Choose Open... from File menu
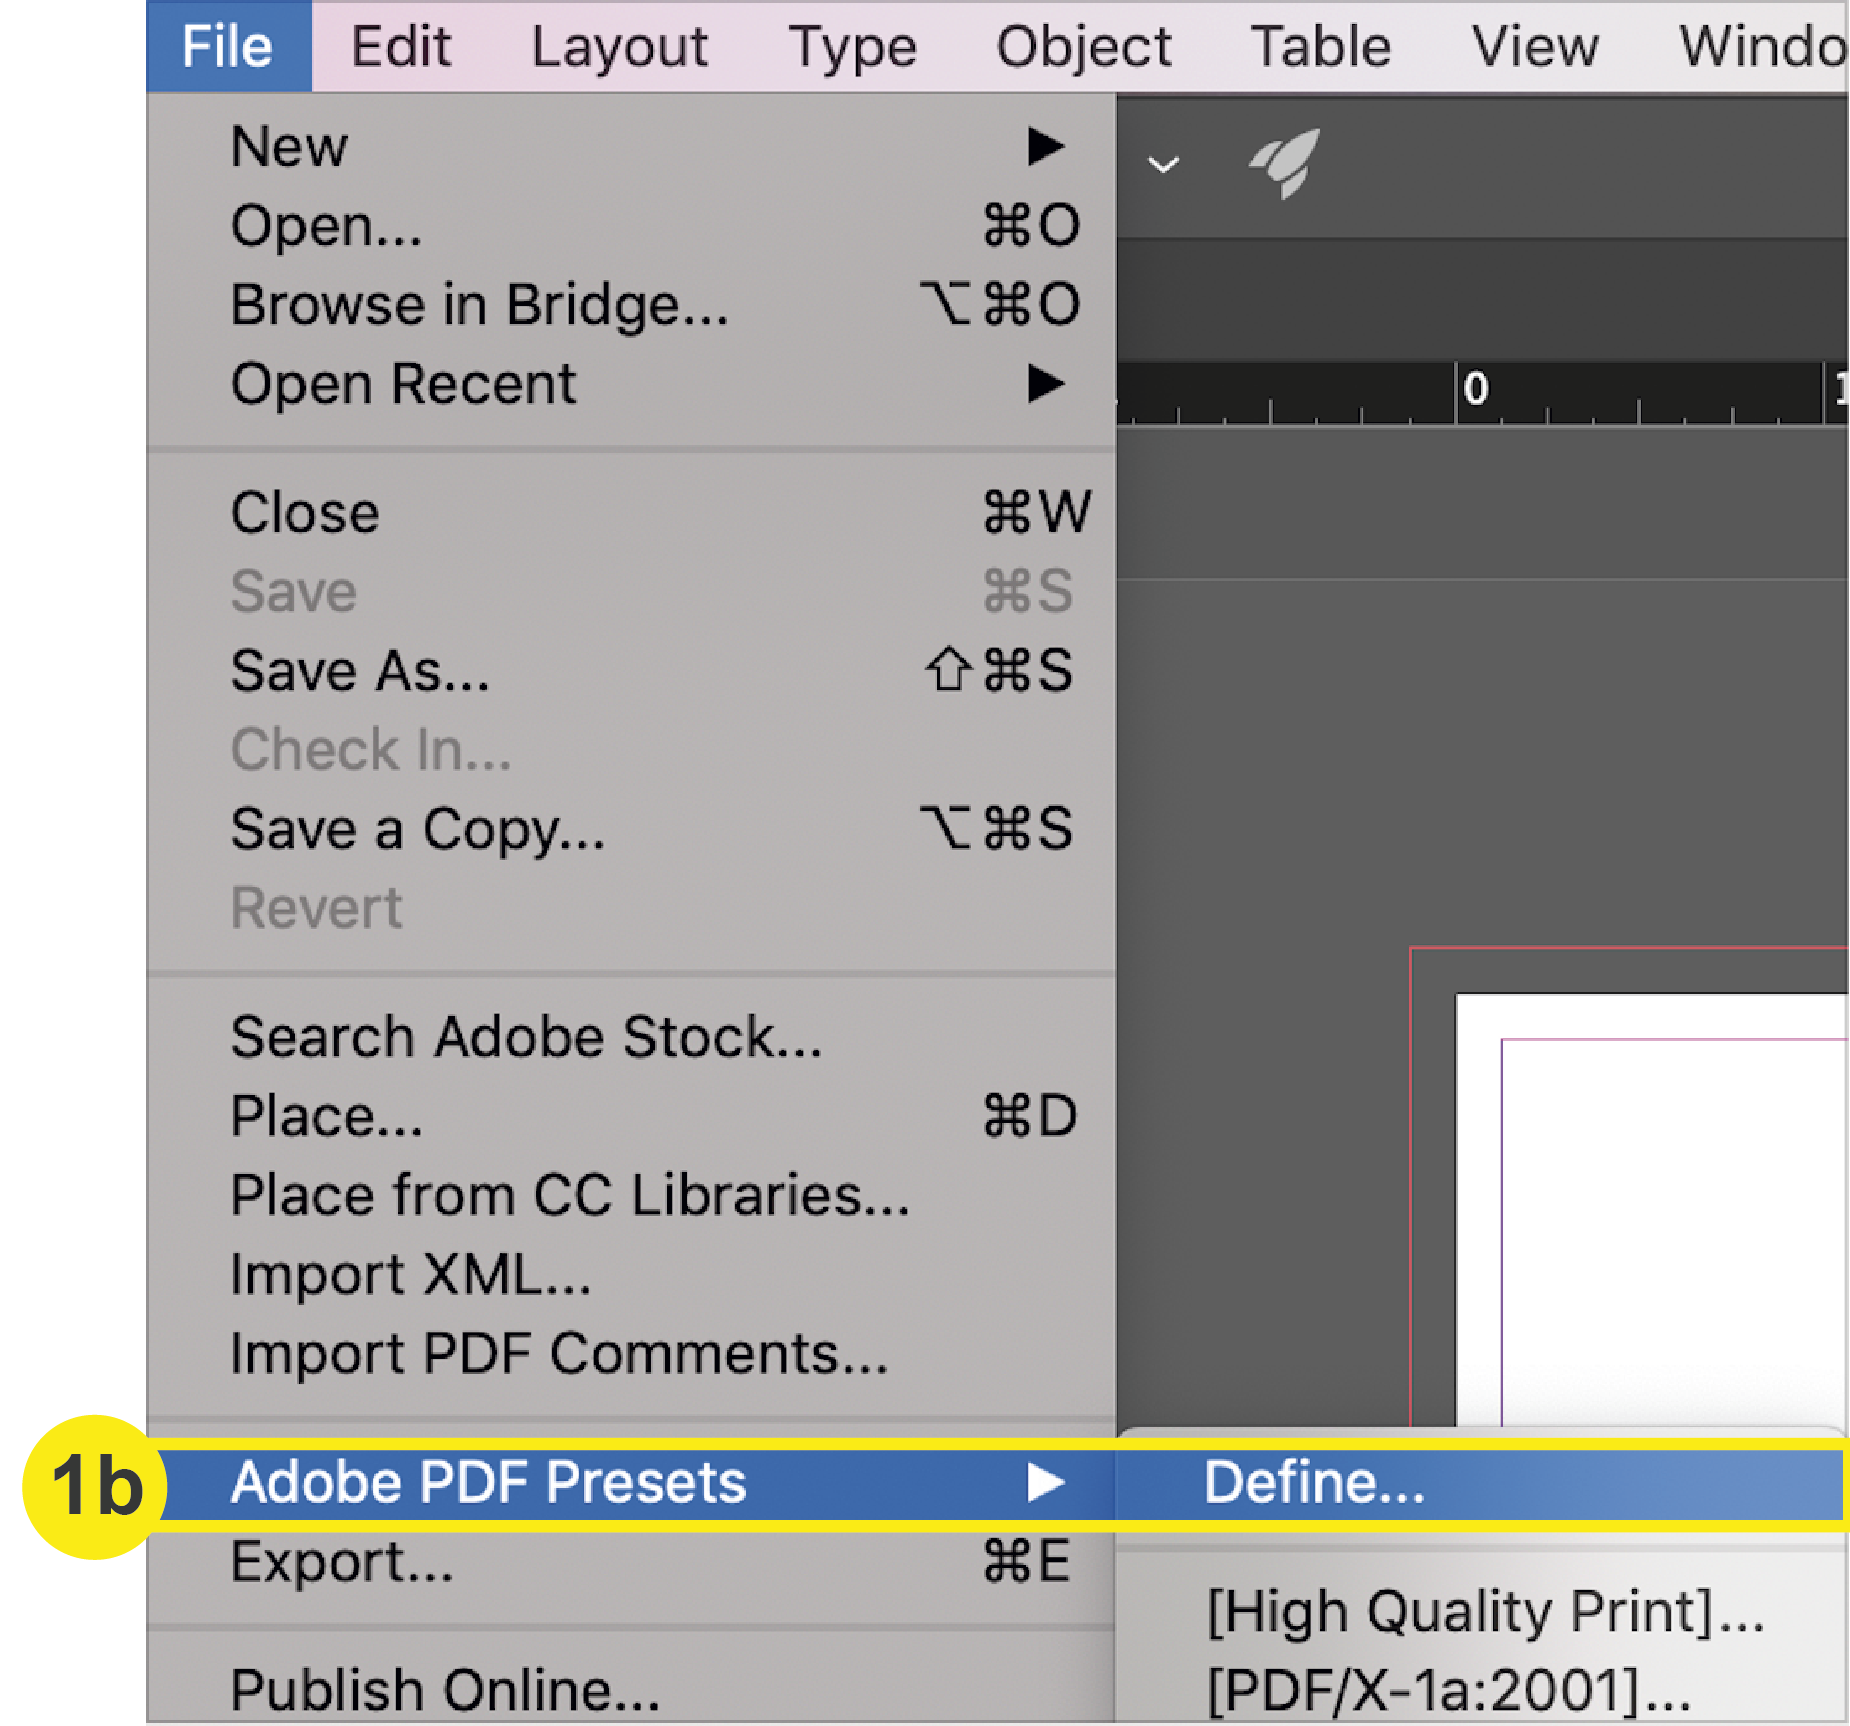The width and height of the screenshot is (1850, 1726). click(631, 226)
